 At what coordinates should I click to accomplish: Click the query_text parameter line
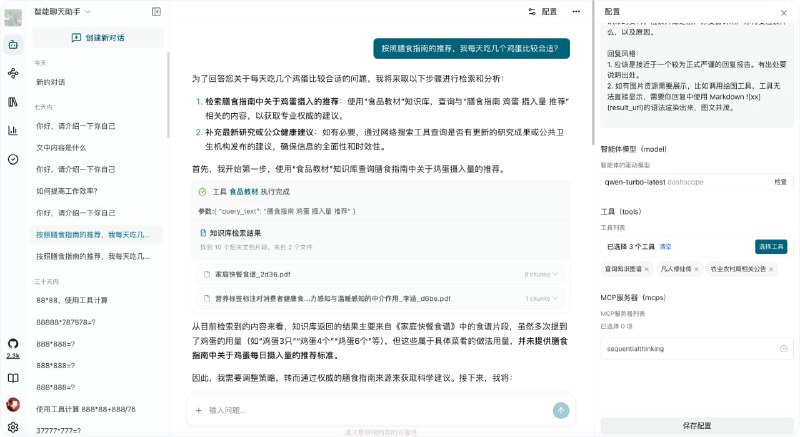point(277,211)
